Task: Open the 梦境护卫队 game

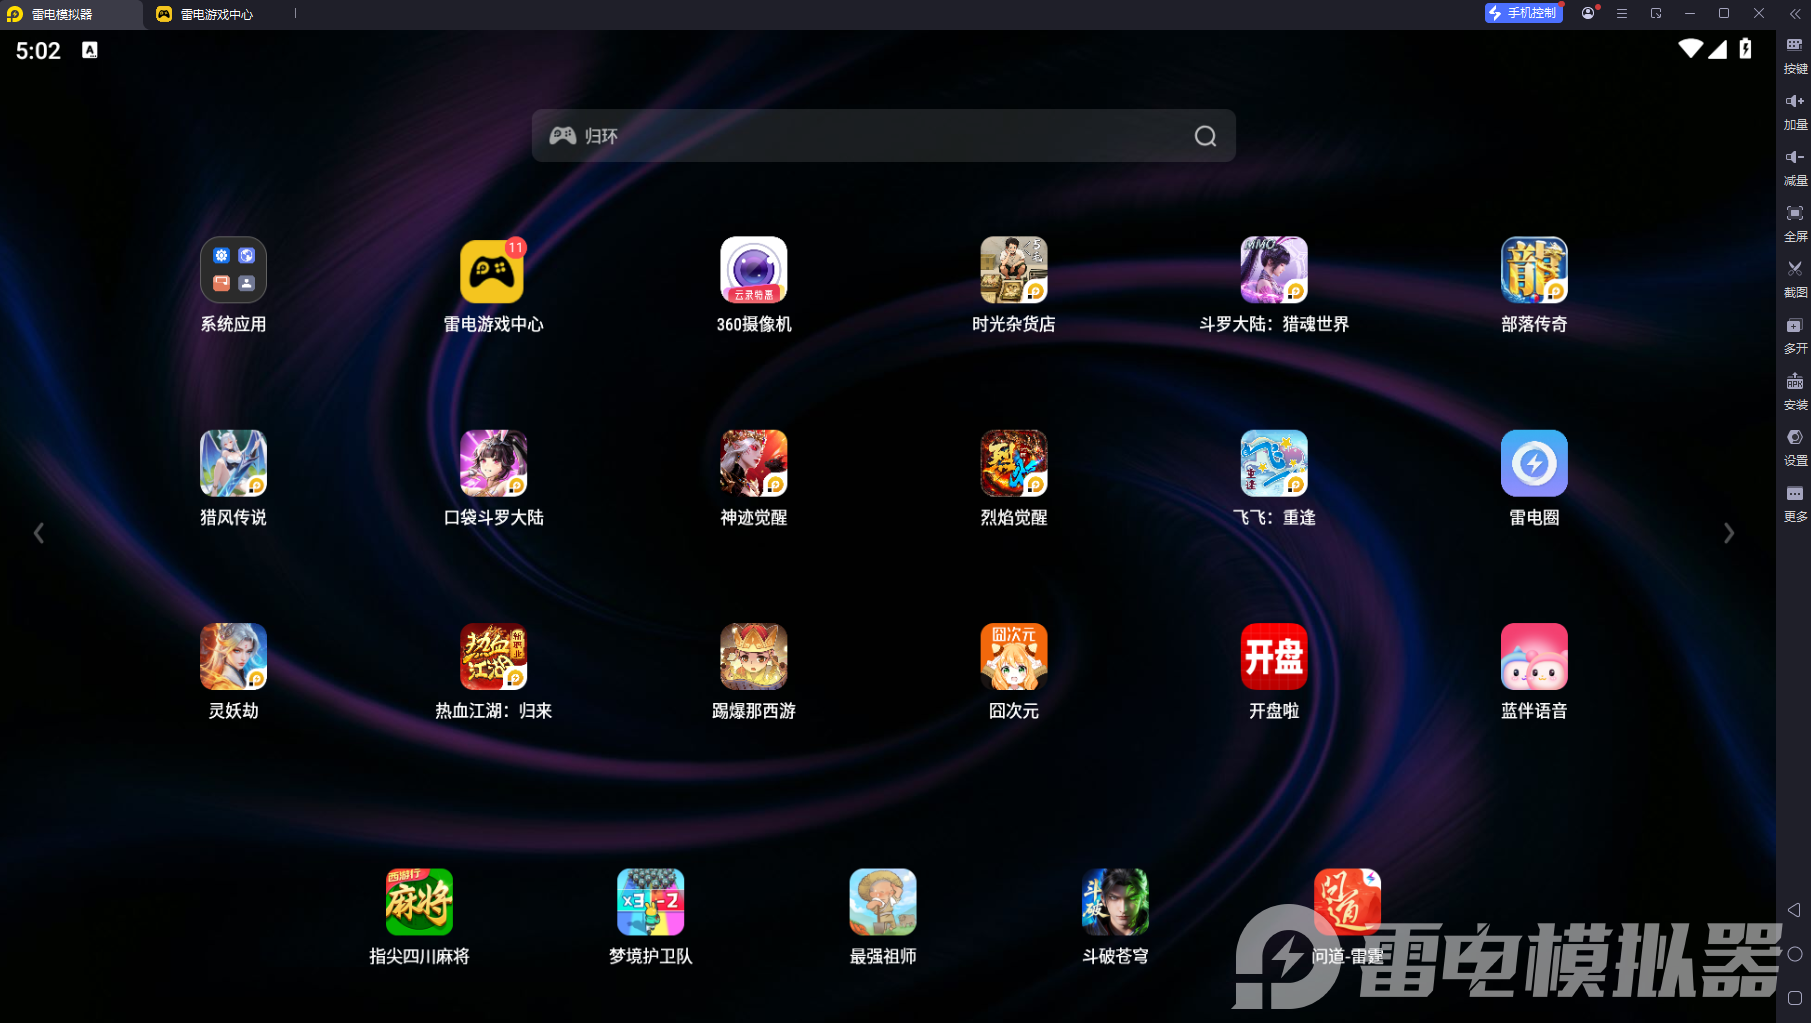Action: [650, 902]
